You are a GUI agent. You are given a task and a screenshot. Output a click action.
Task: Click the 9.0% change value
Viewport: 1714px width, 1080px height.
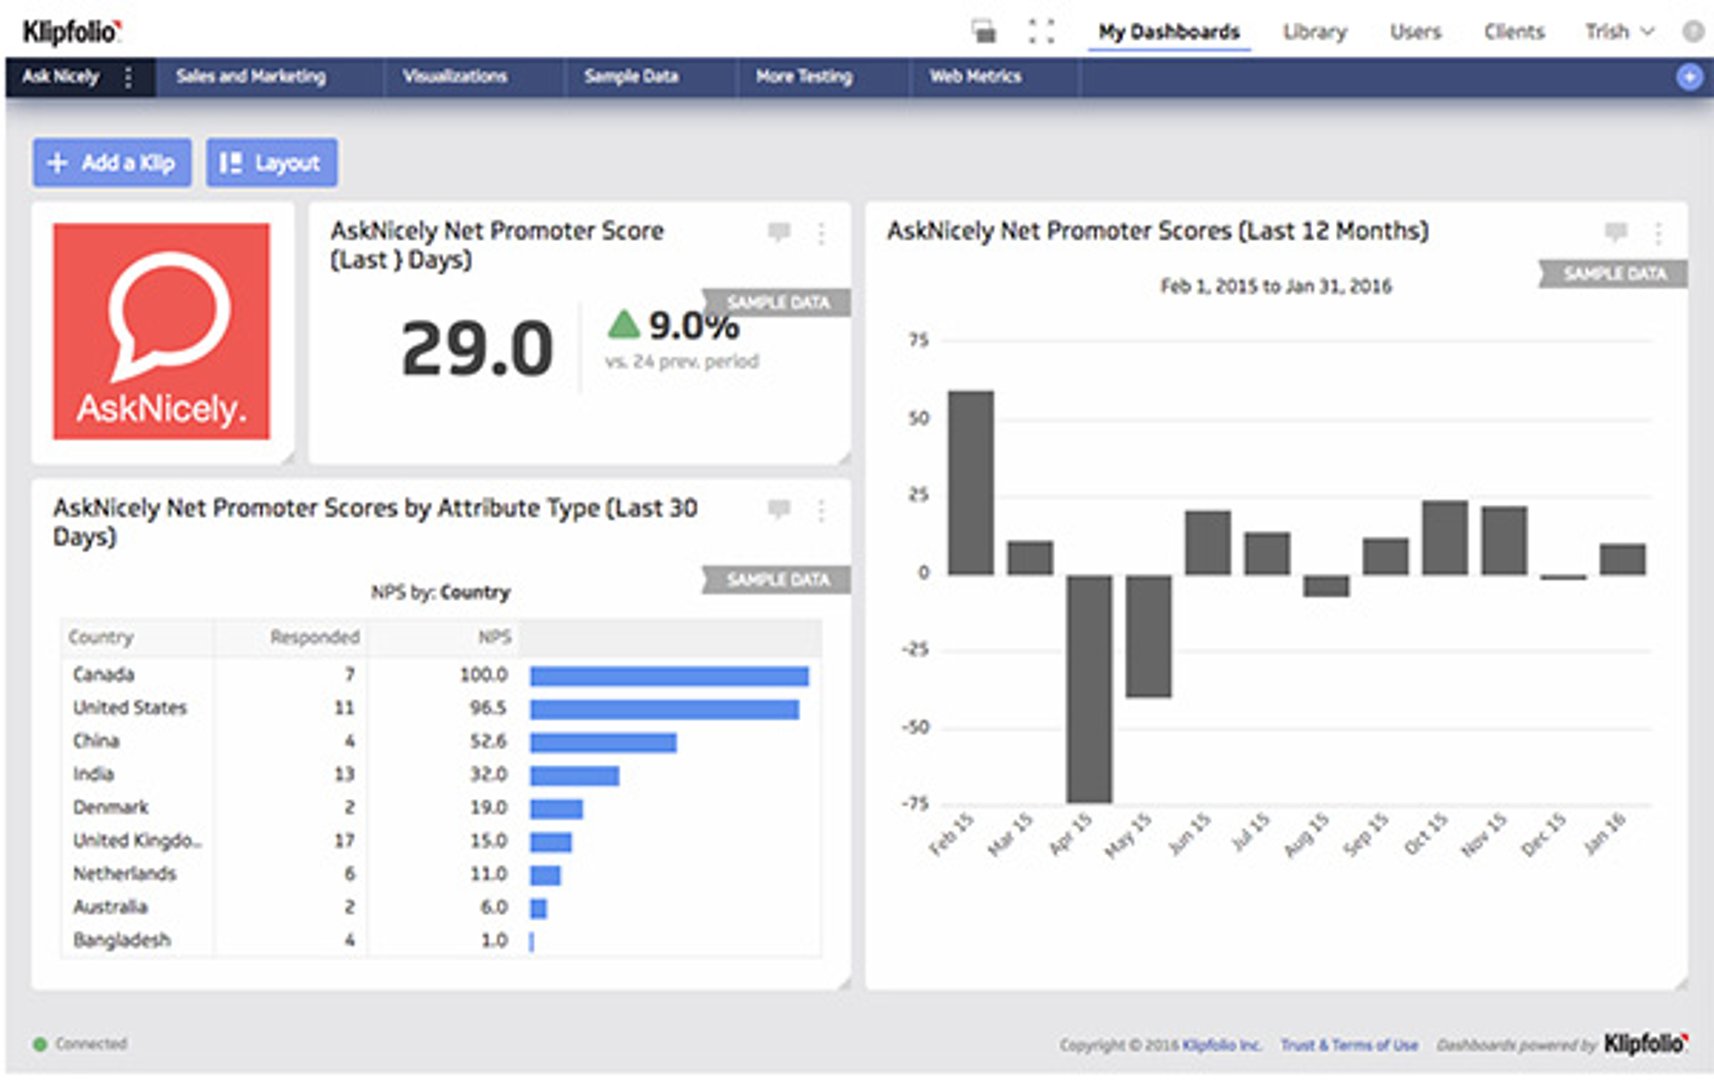pos(694,325)
